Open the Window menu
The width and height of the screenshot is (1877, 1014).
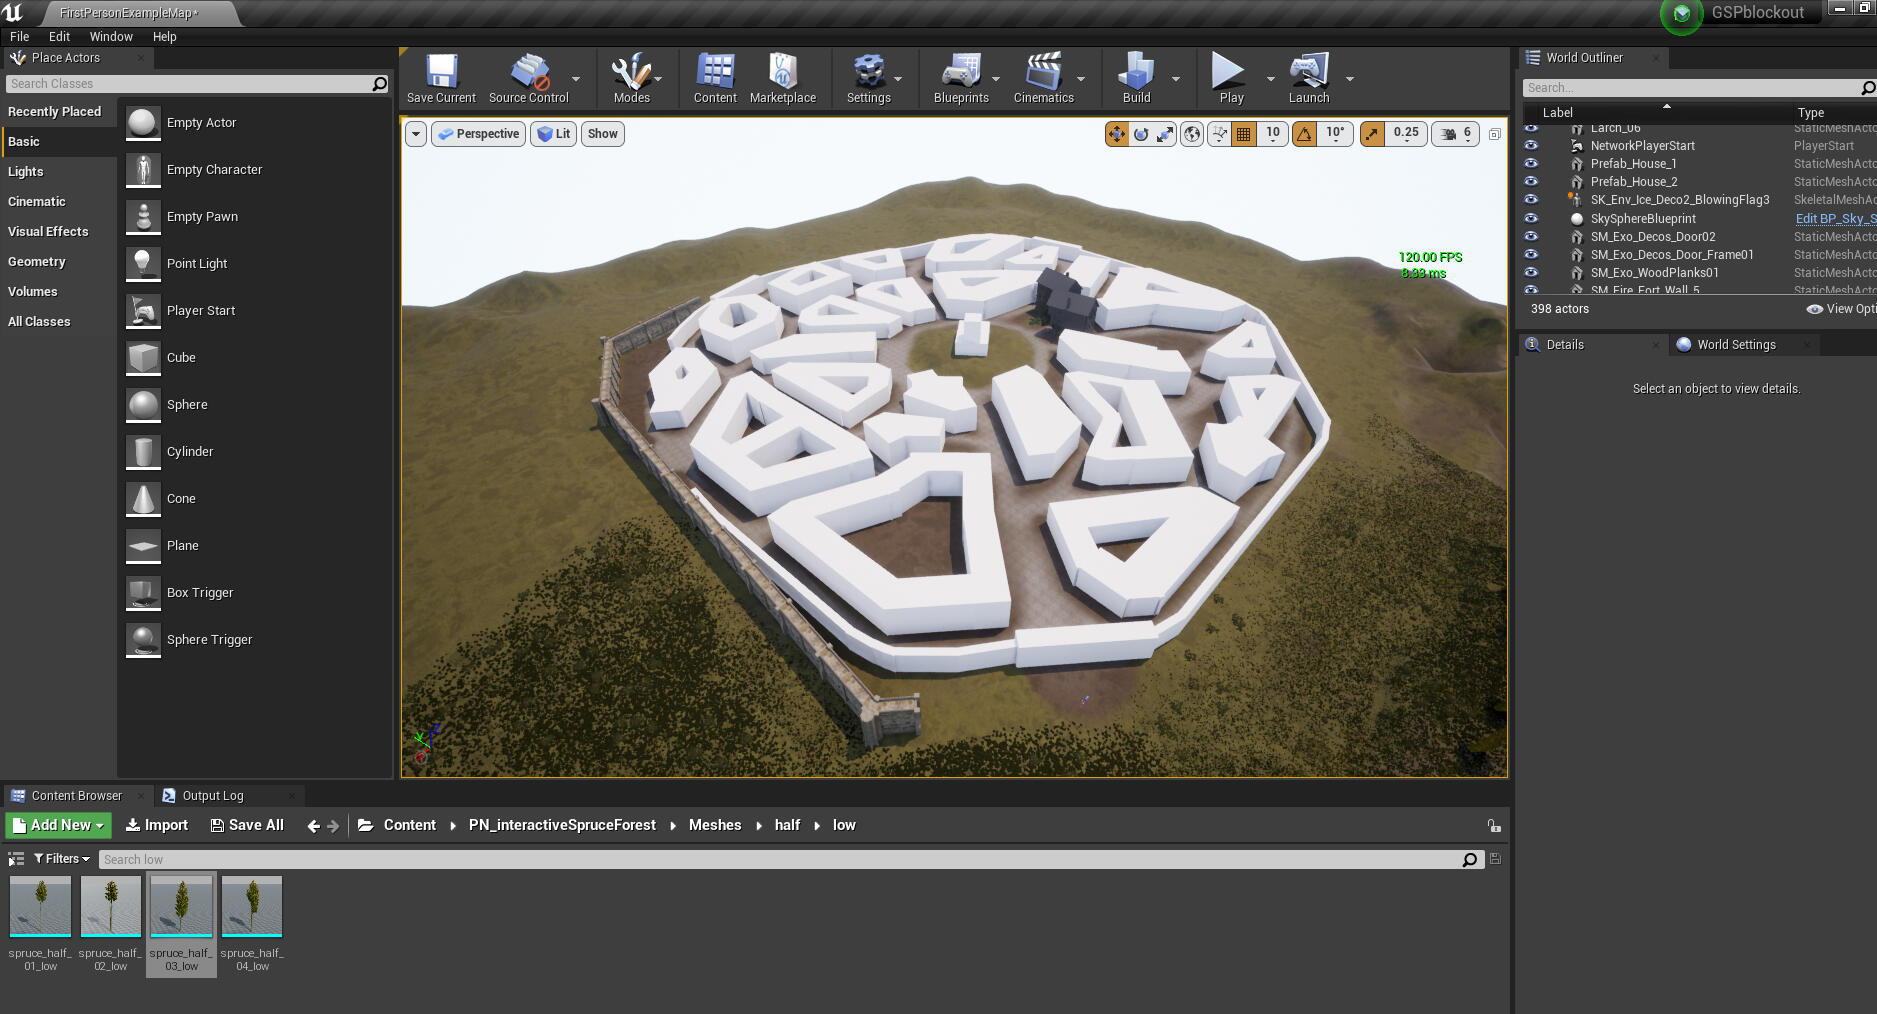tap(111, 36)
